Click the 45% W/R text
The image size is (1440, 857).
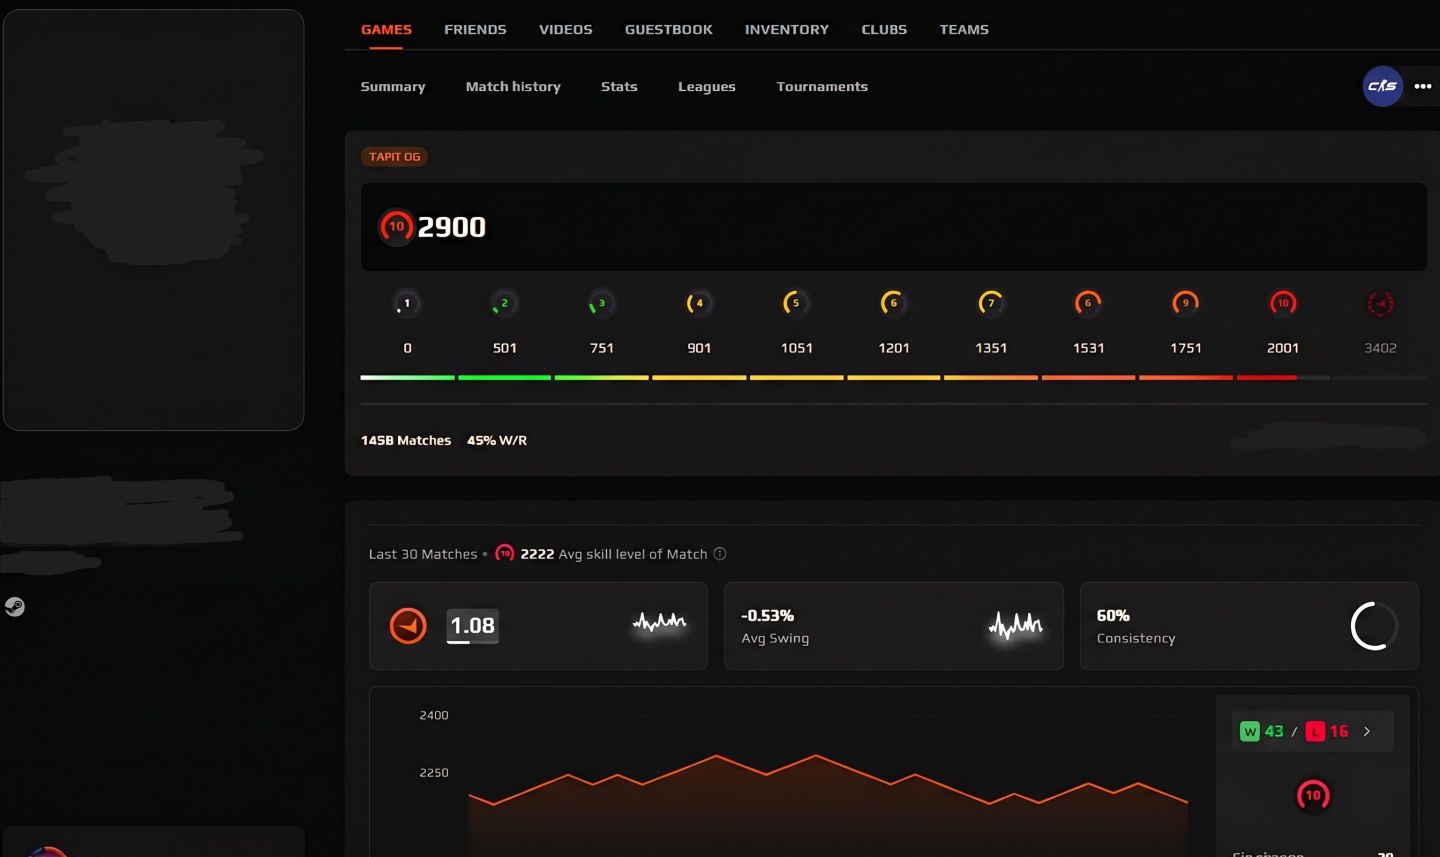point(497,440)
